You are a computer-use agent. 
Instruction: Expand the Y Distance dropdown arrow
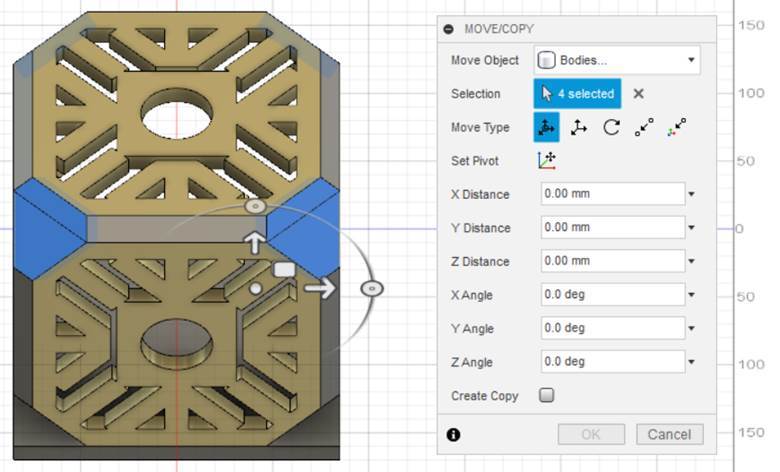(x=691, y=228)
